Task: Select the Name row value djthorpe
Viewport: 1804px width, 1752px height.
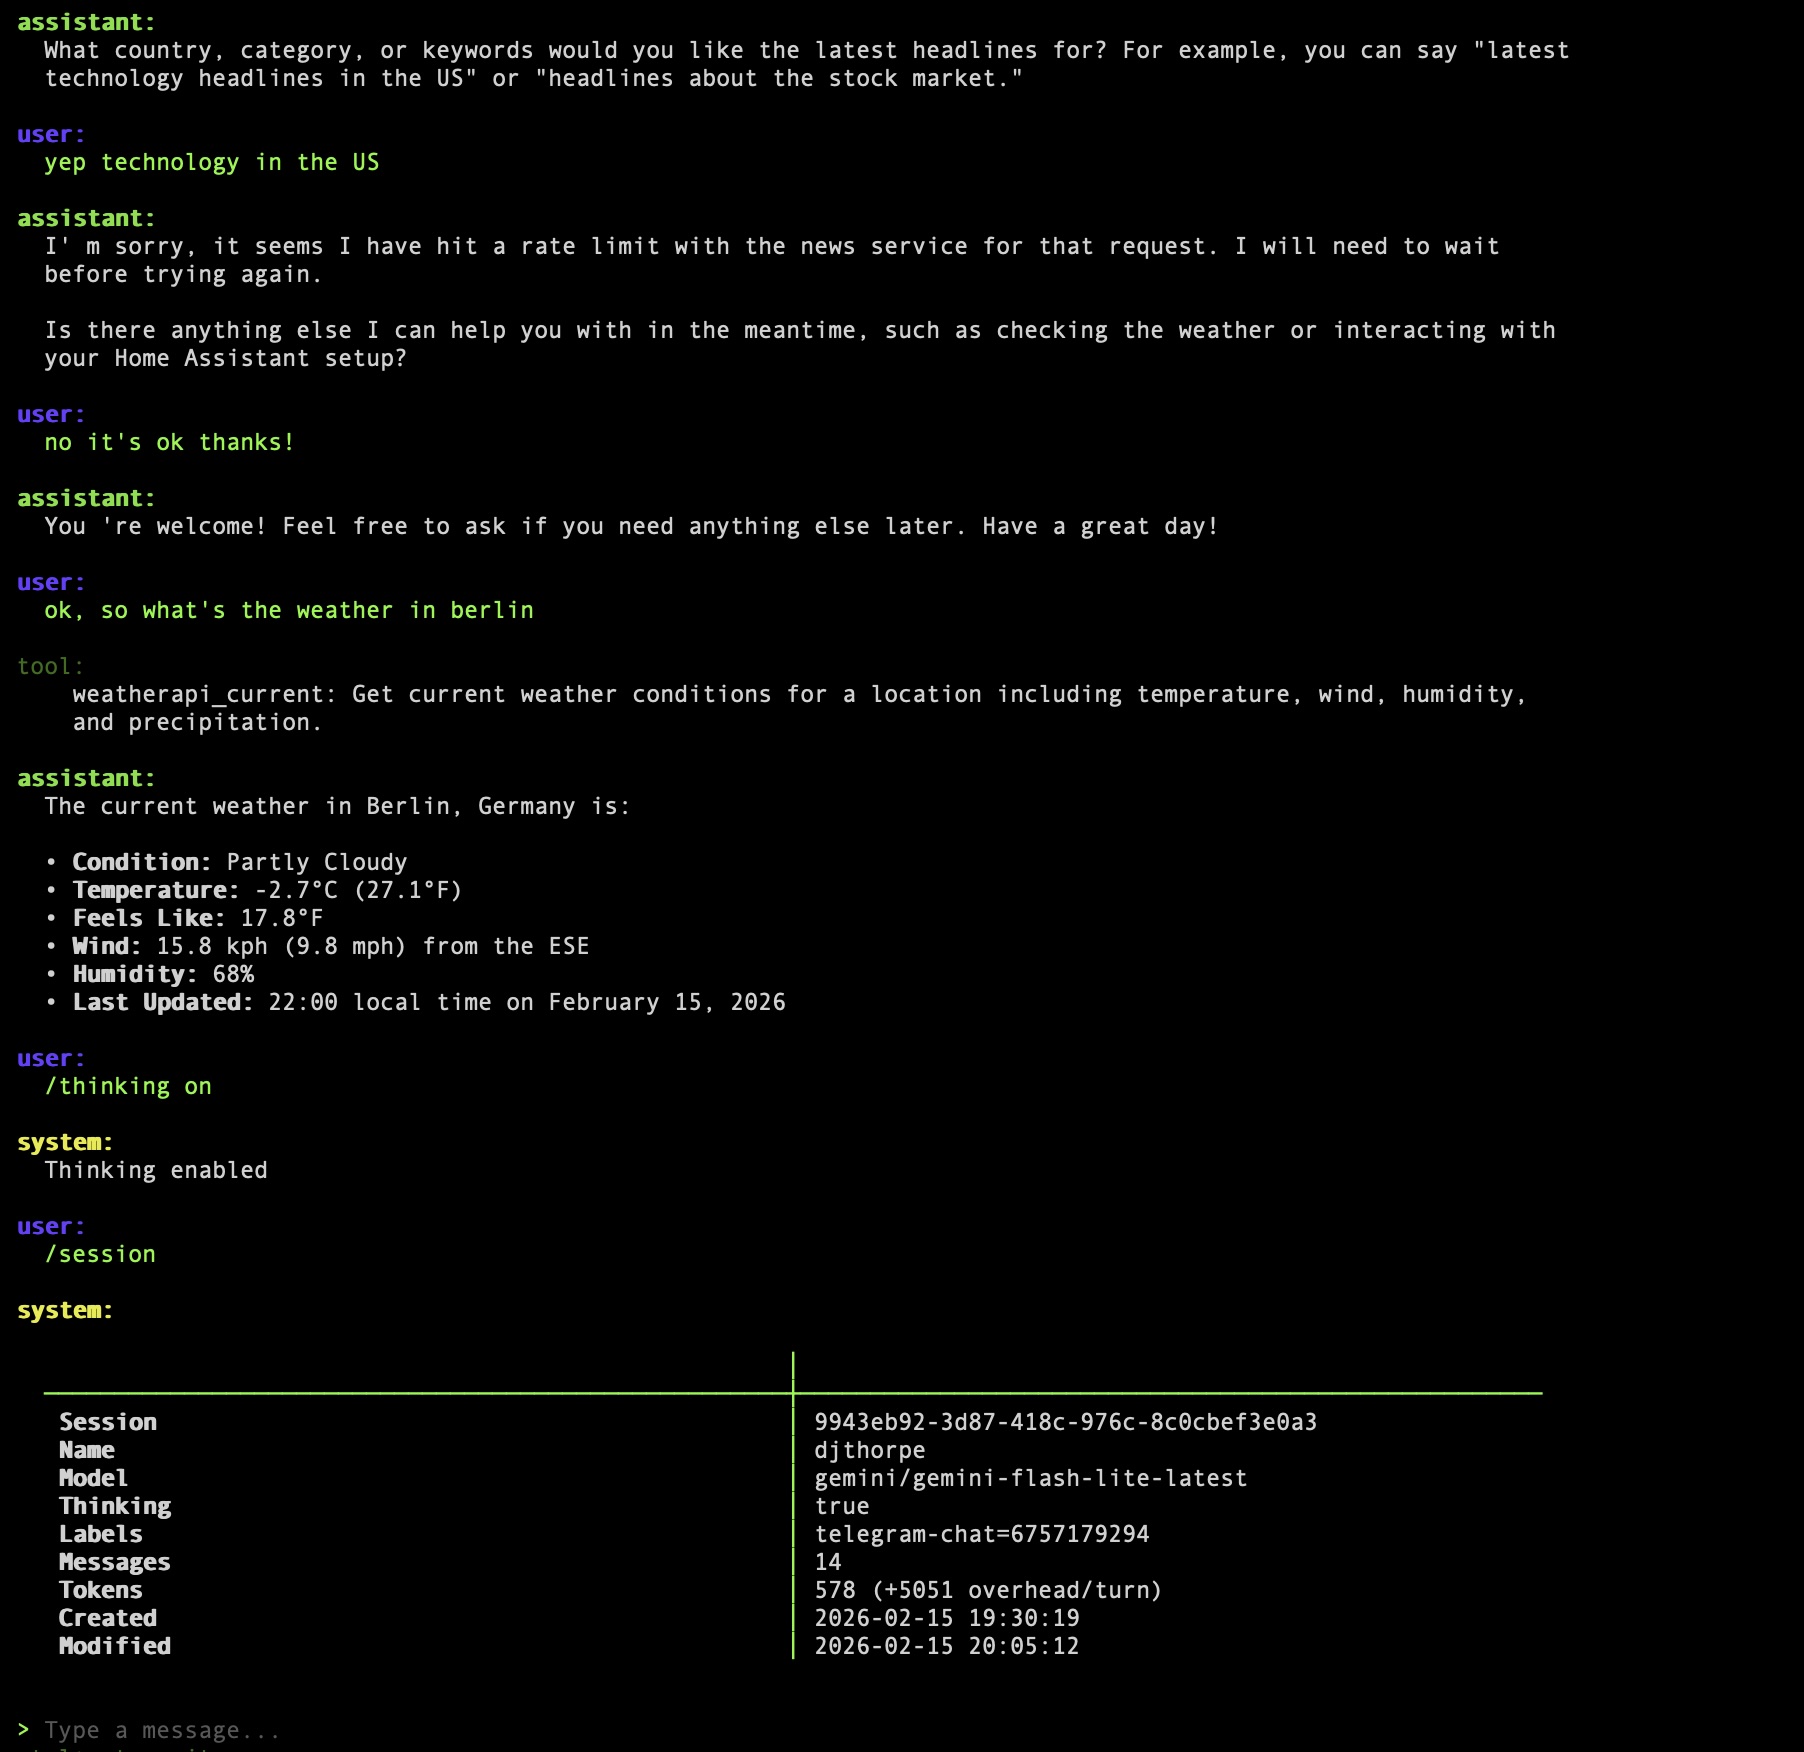Action: pos(869,1449)
